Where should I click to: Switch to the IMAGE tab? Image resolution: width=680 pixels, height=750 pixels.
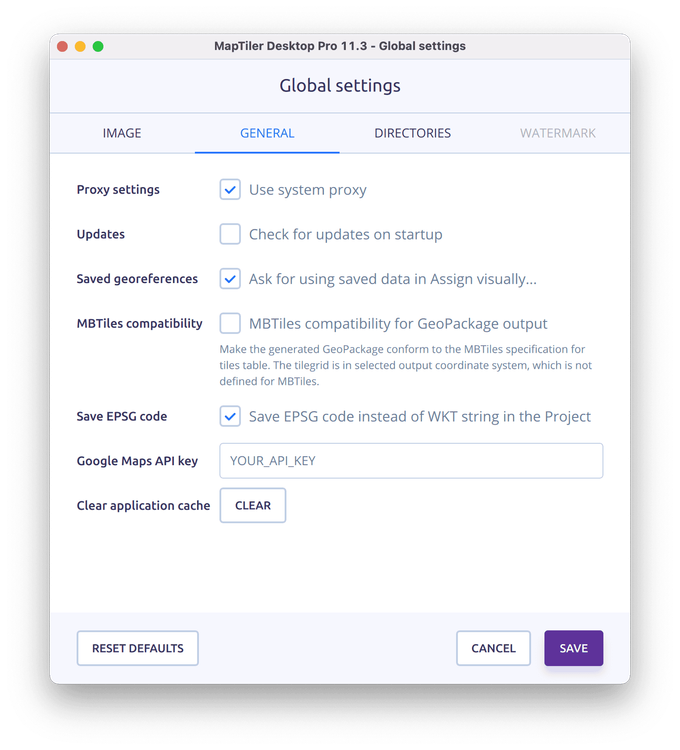coord(122,133)
